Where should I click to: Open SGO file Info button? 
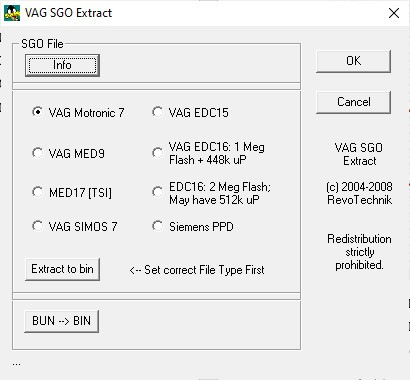[62, 65]
